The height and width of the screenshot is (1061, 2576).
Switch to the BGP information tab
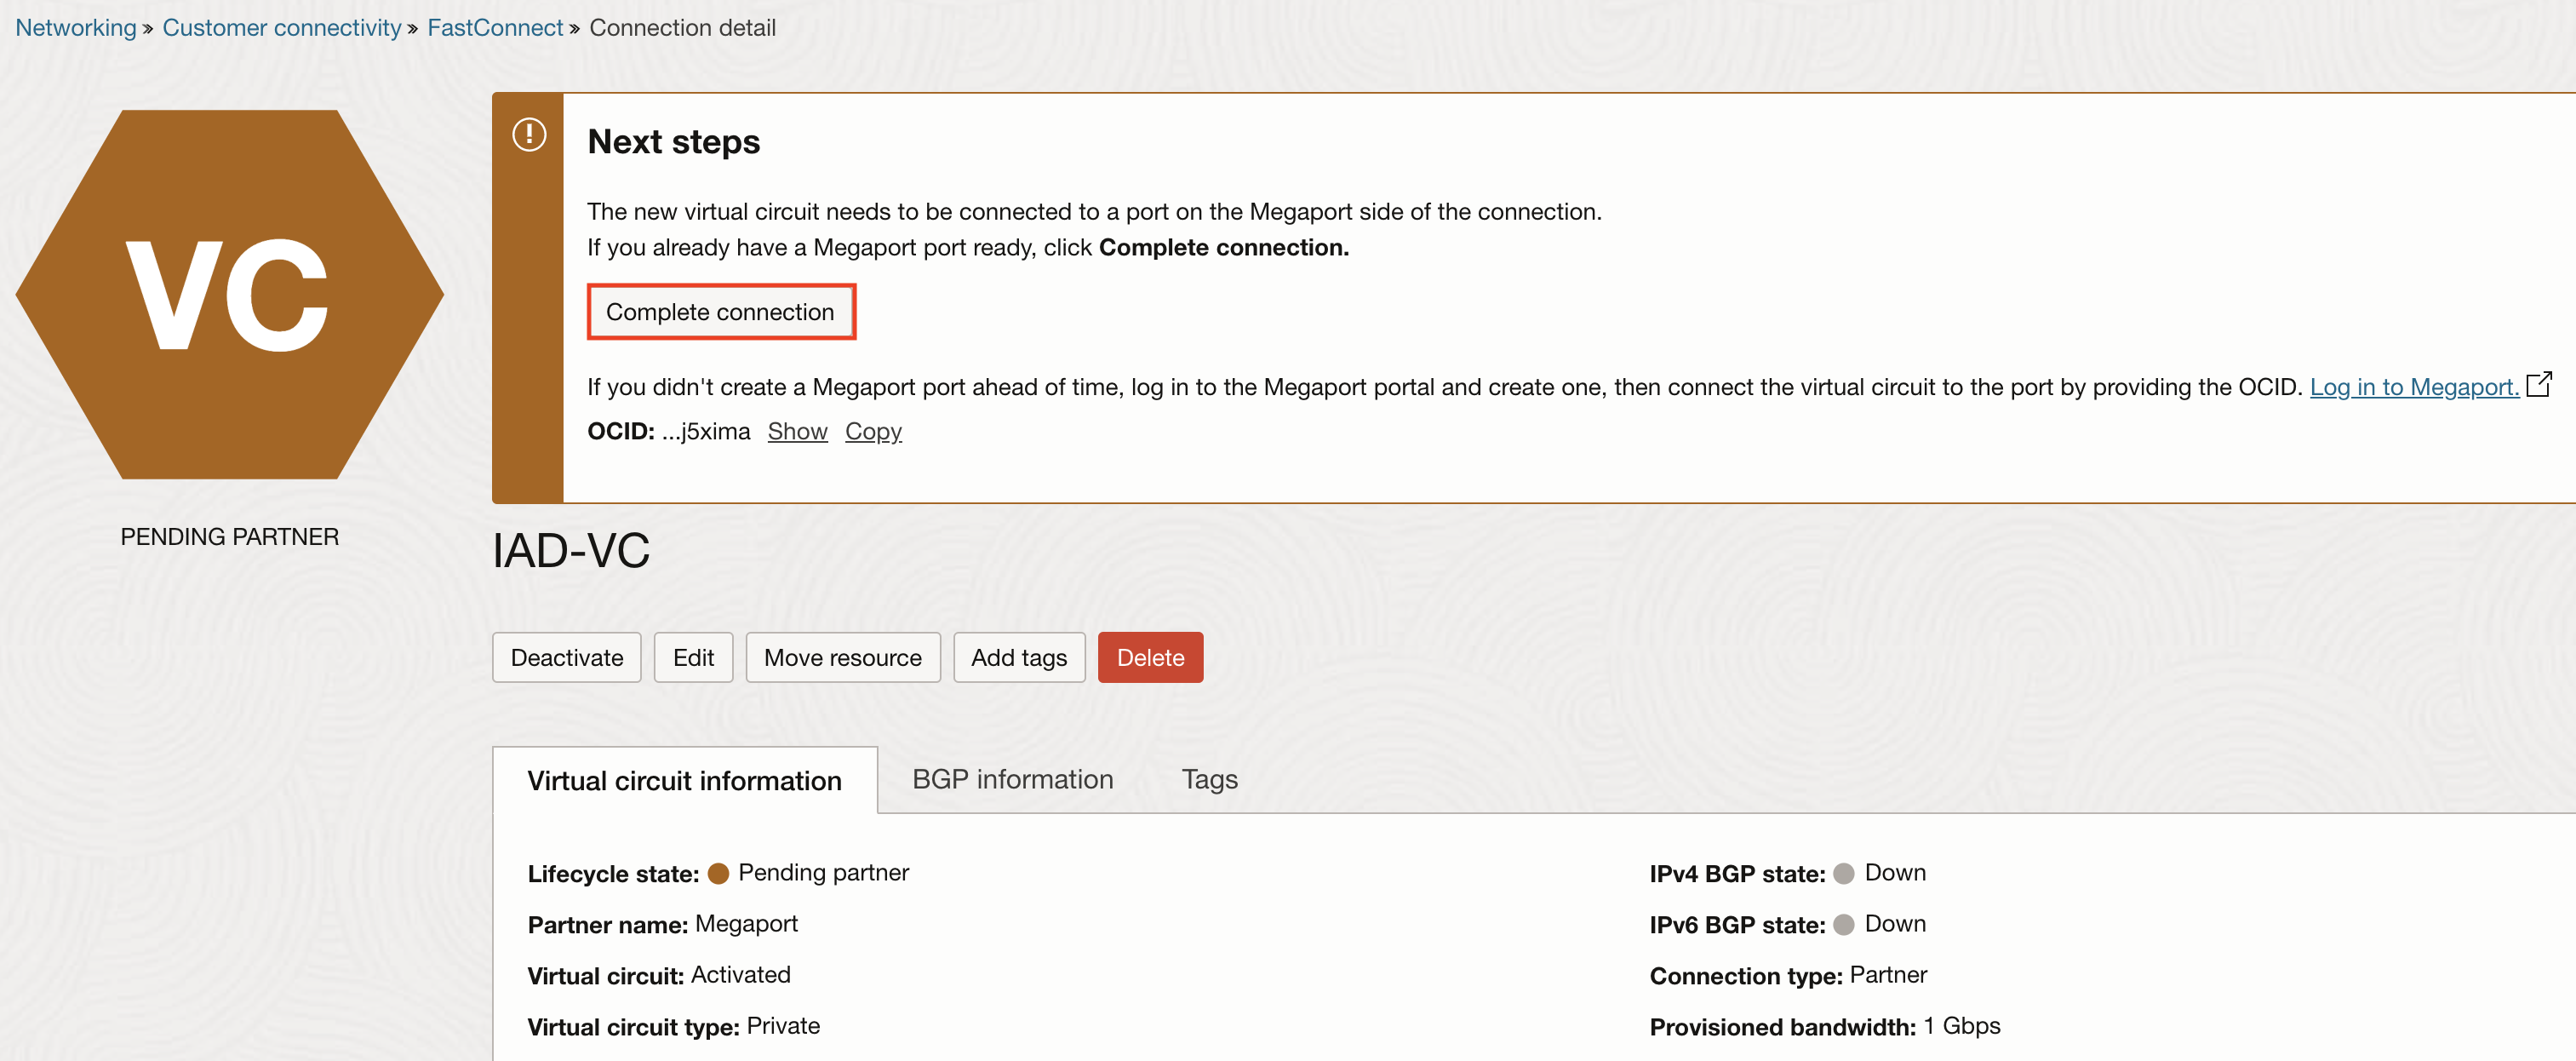click(x=1012, y=779)
